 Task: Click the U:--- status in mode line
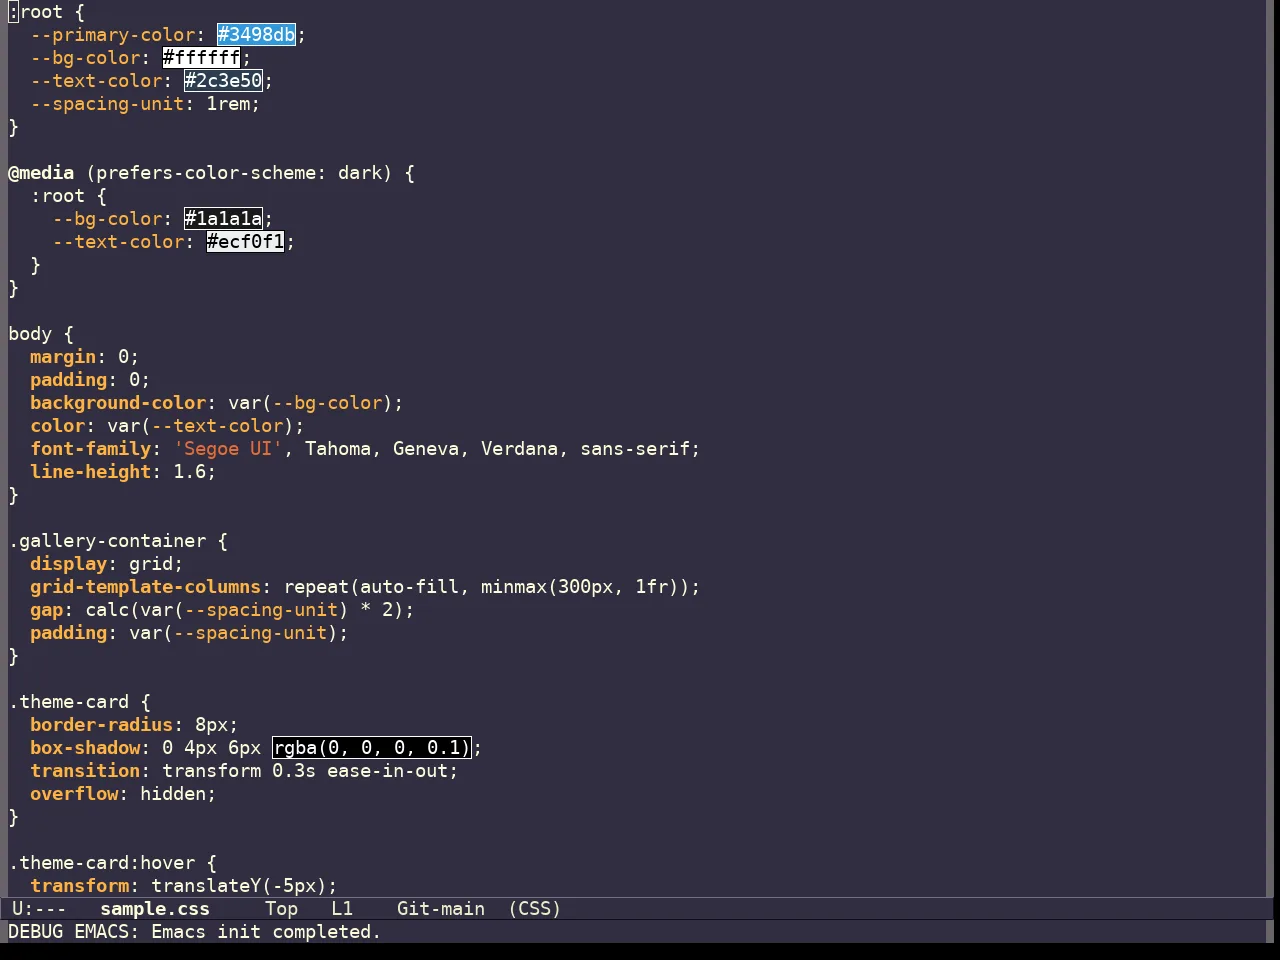[x=39, y=909]
